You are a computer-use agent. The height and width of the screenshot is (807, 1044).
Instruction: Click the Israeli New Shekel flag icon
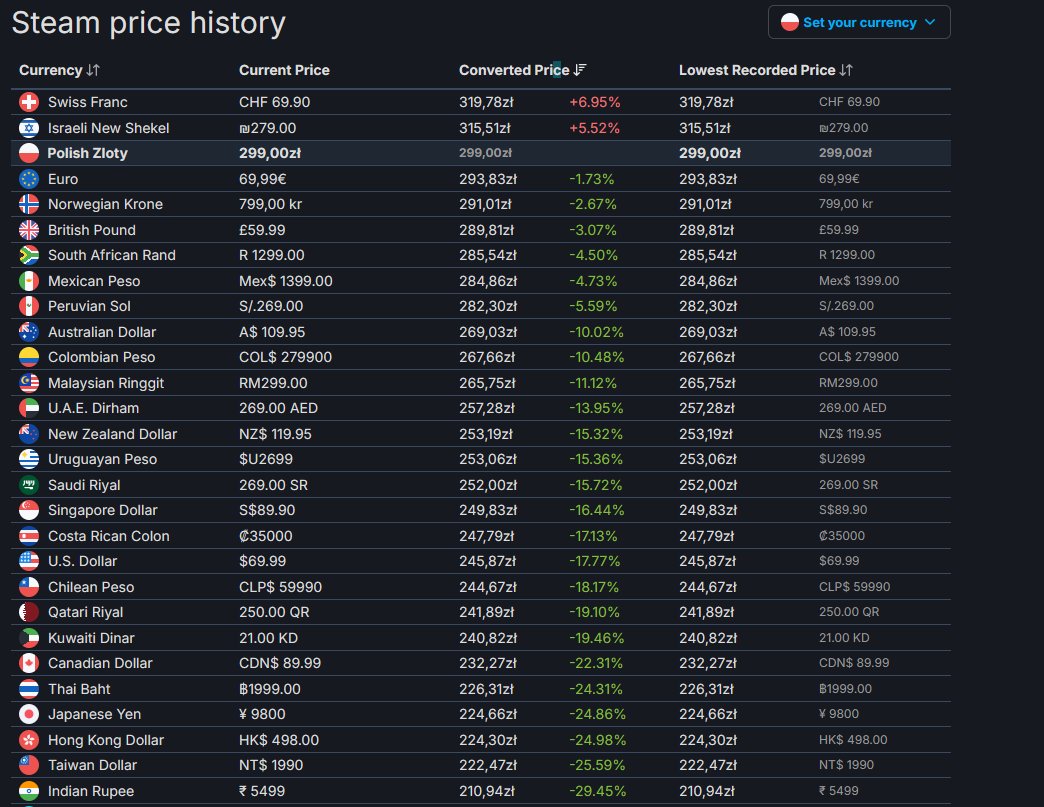point(29,128)
